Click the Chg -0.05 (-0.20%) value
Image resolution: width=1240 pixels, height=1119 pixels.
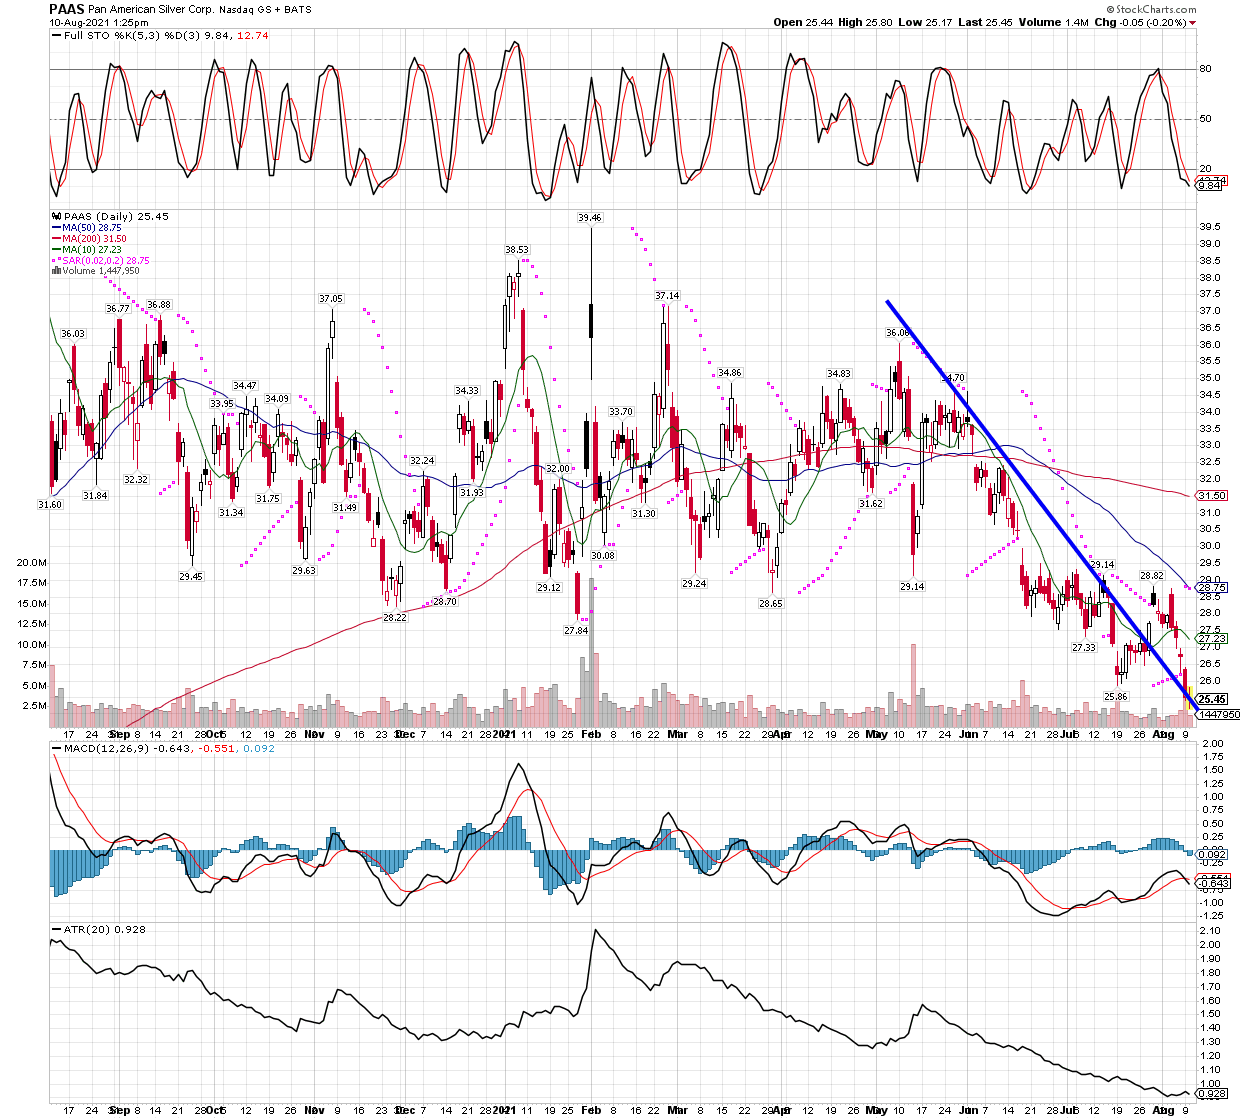pyautogui.click(x=1140, y=22)
